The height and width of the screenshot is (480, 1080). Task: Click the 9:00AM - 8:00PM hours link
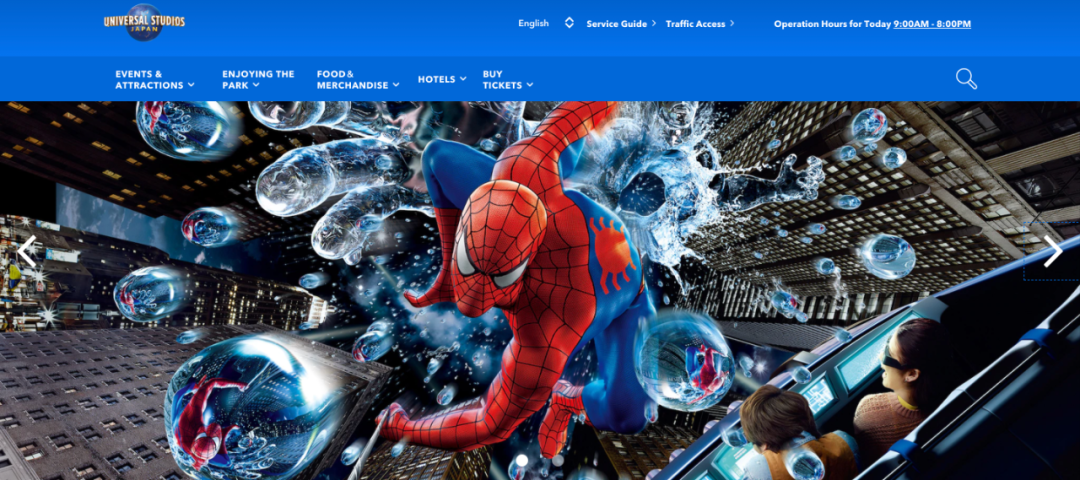coord(932,23)
